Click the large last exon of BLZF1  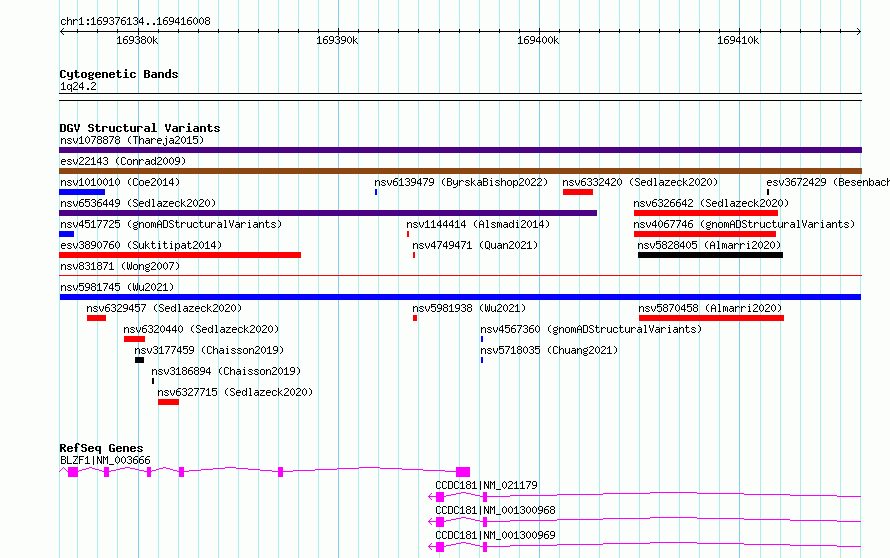(x=463, y=472)
